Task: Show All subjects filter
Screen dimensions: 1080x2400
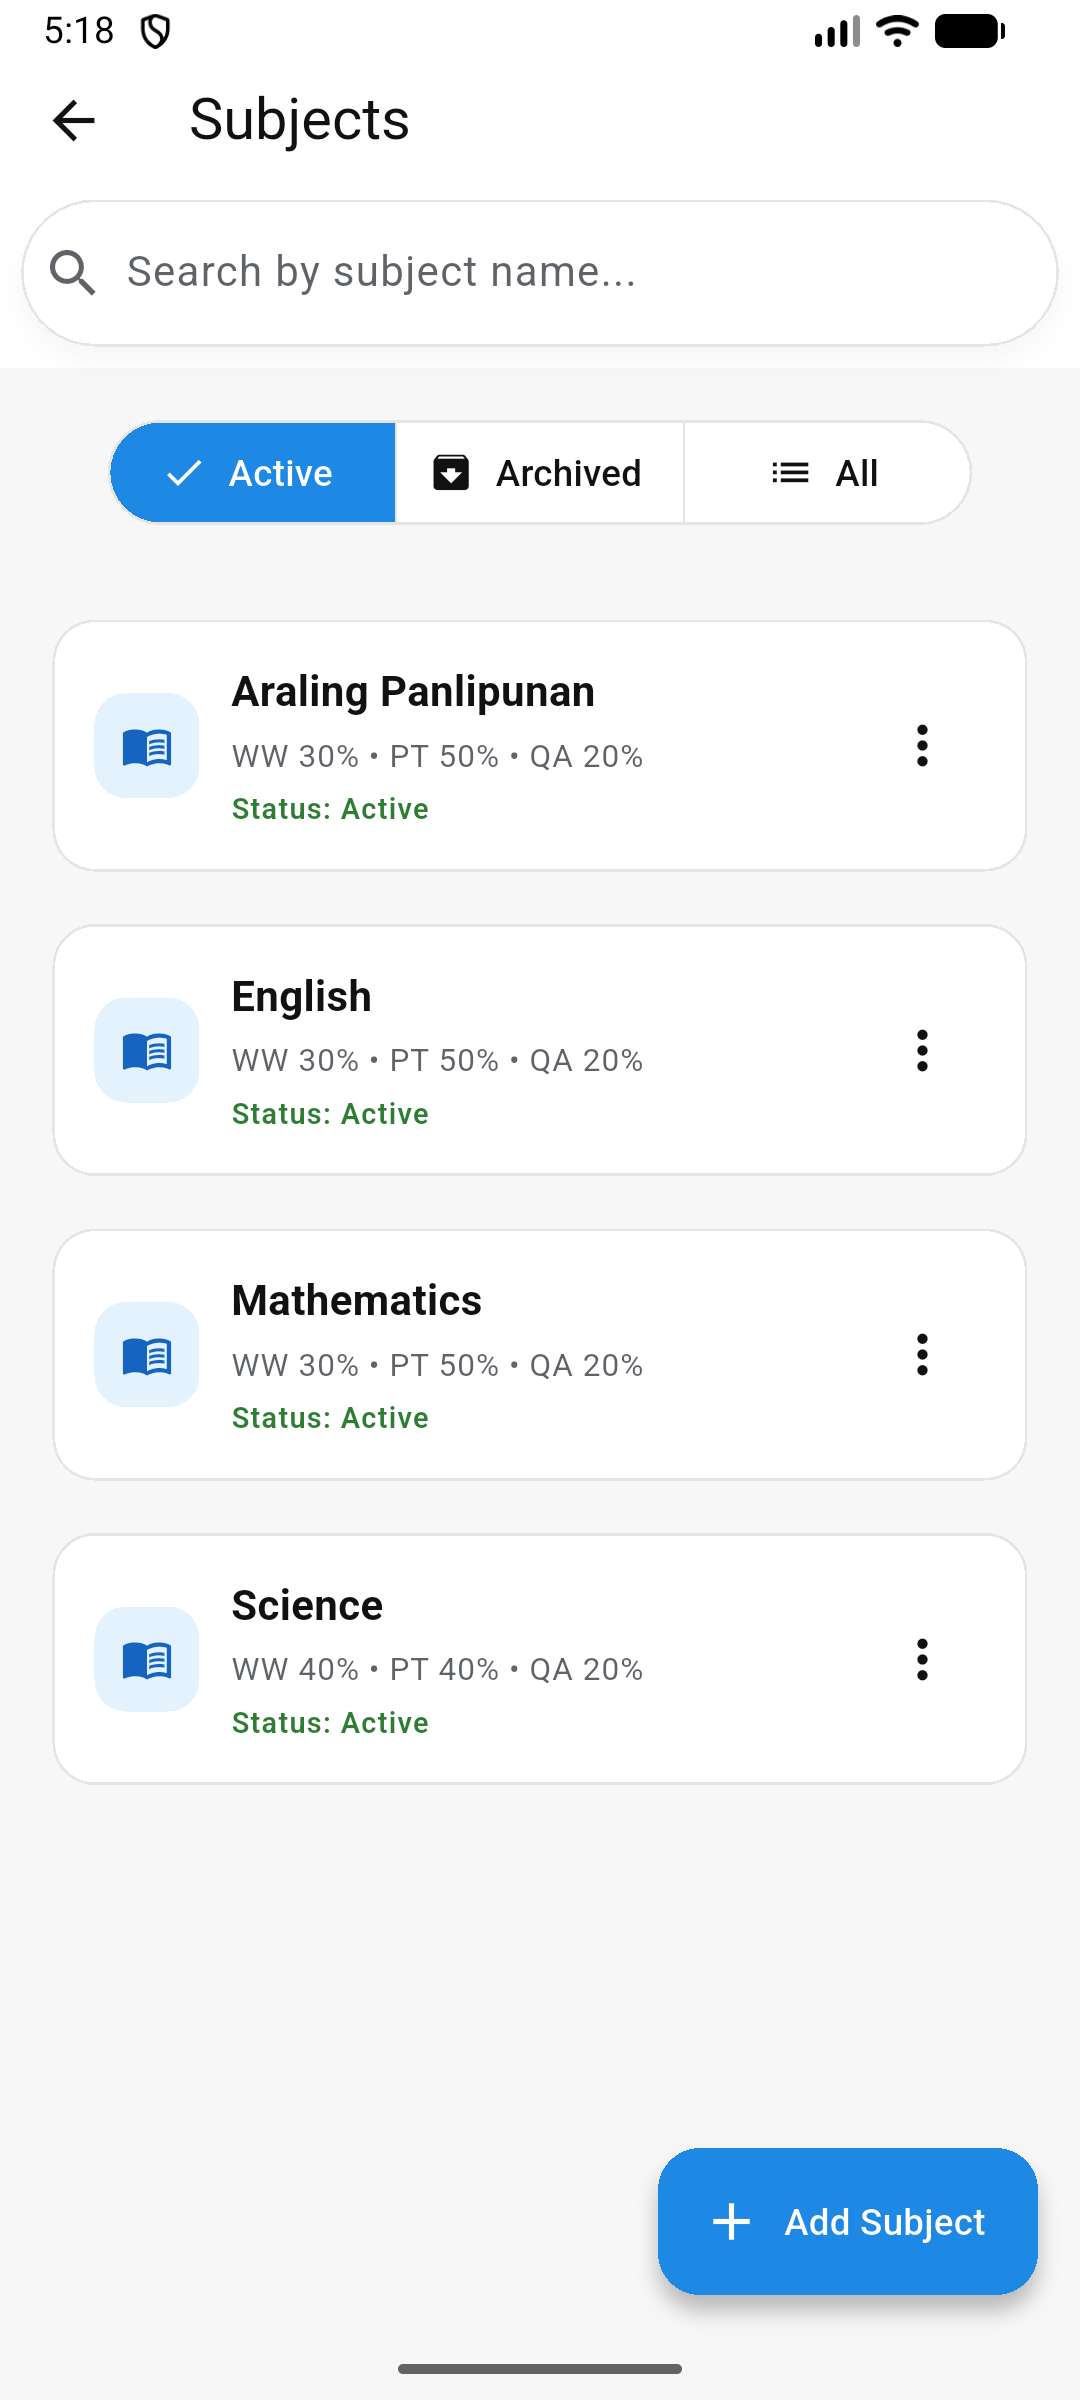Action: (x=826, y=473)
